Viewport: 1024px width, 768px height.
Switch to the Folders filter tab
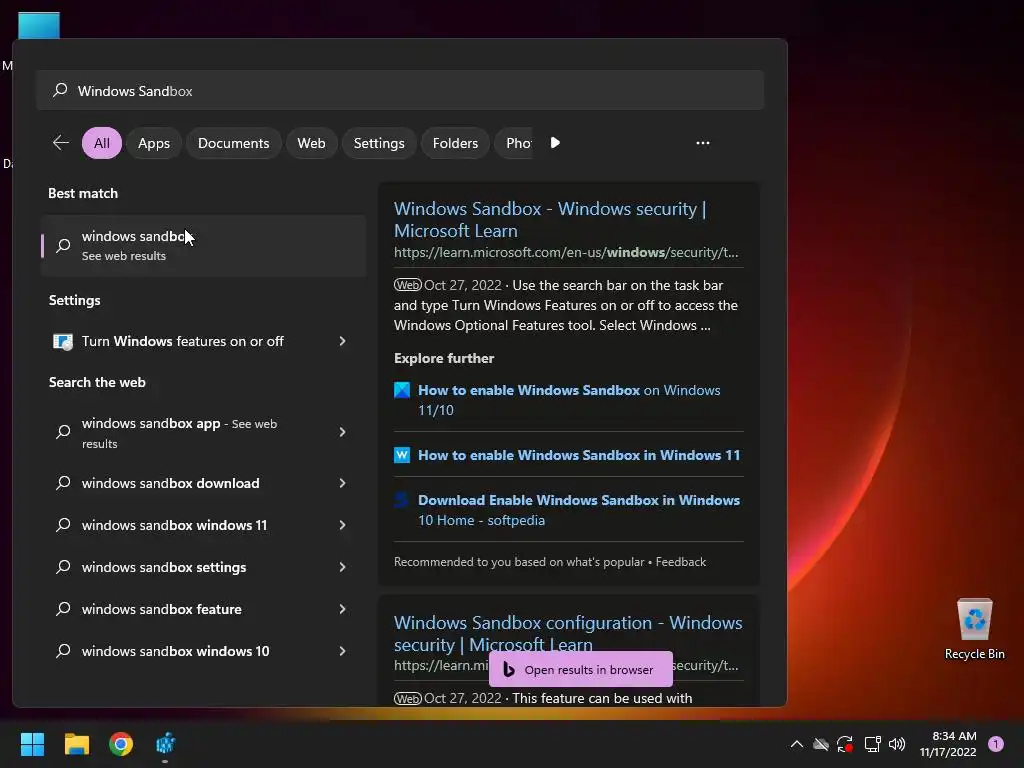click(x=455, y=143)
